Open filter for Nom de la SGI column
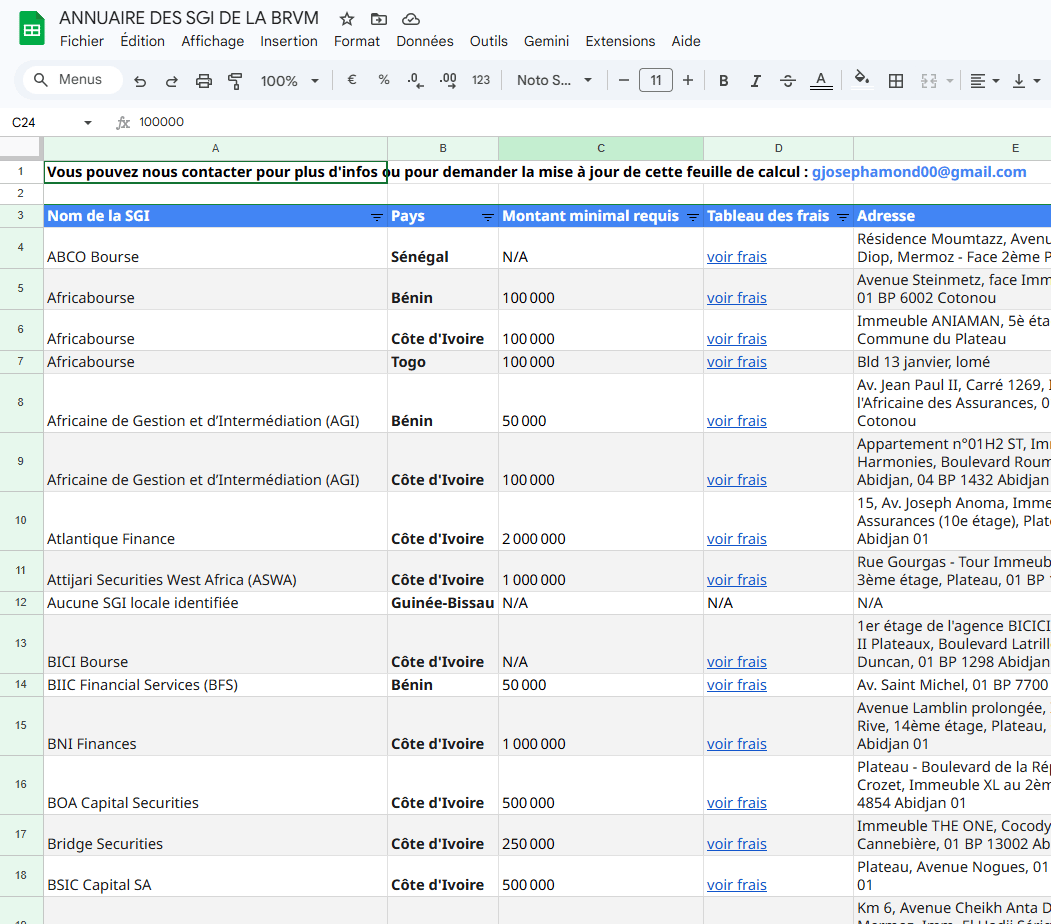 coord(377,216)
